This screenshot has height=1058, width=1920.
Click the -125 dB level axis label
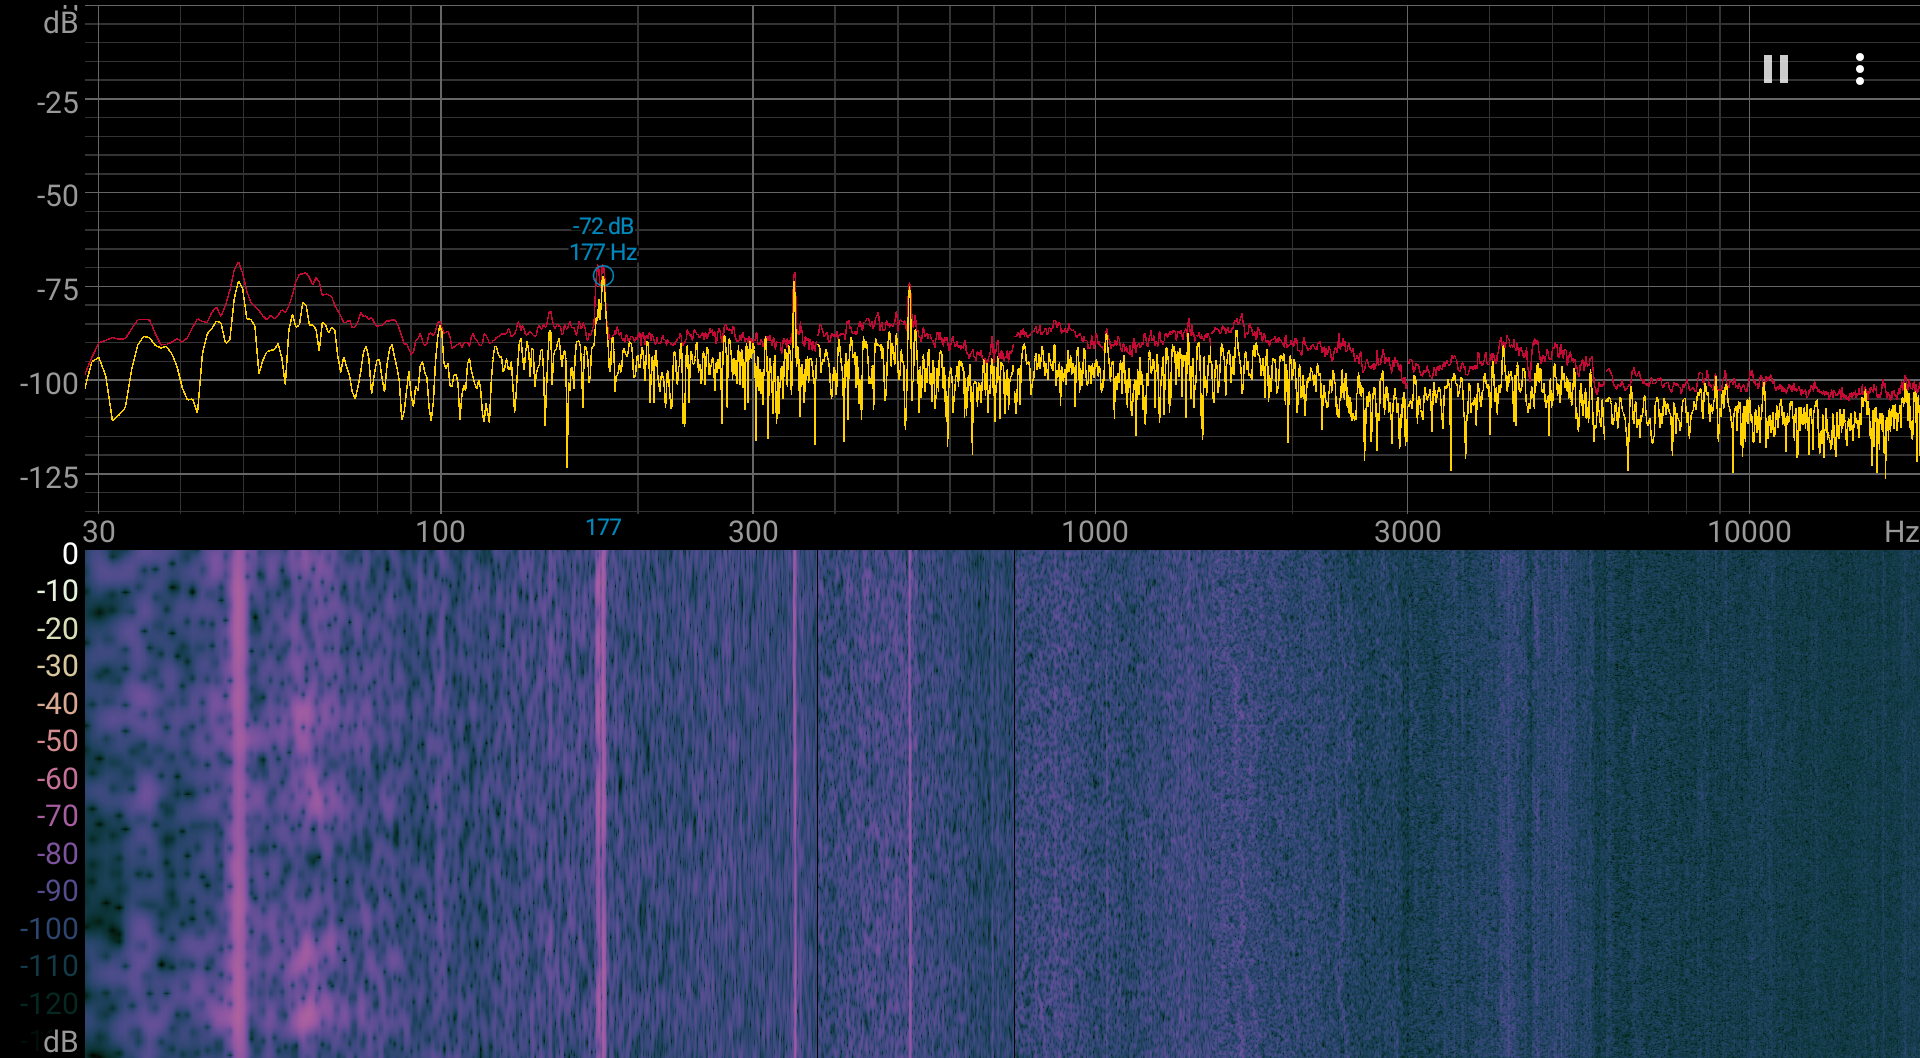[x=49, y=477]
